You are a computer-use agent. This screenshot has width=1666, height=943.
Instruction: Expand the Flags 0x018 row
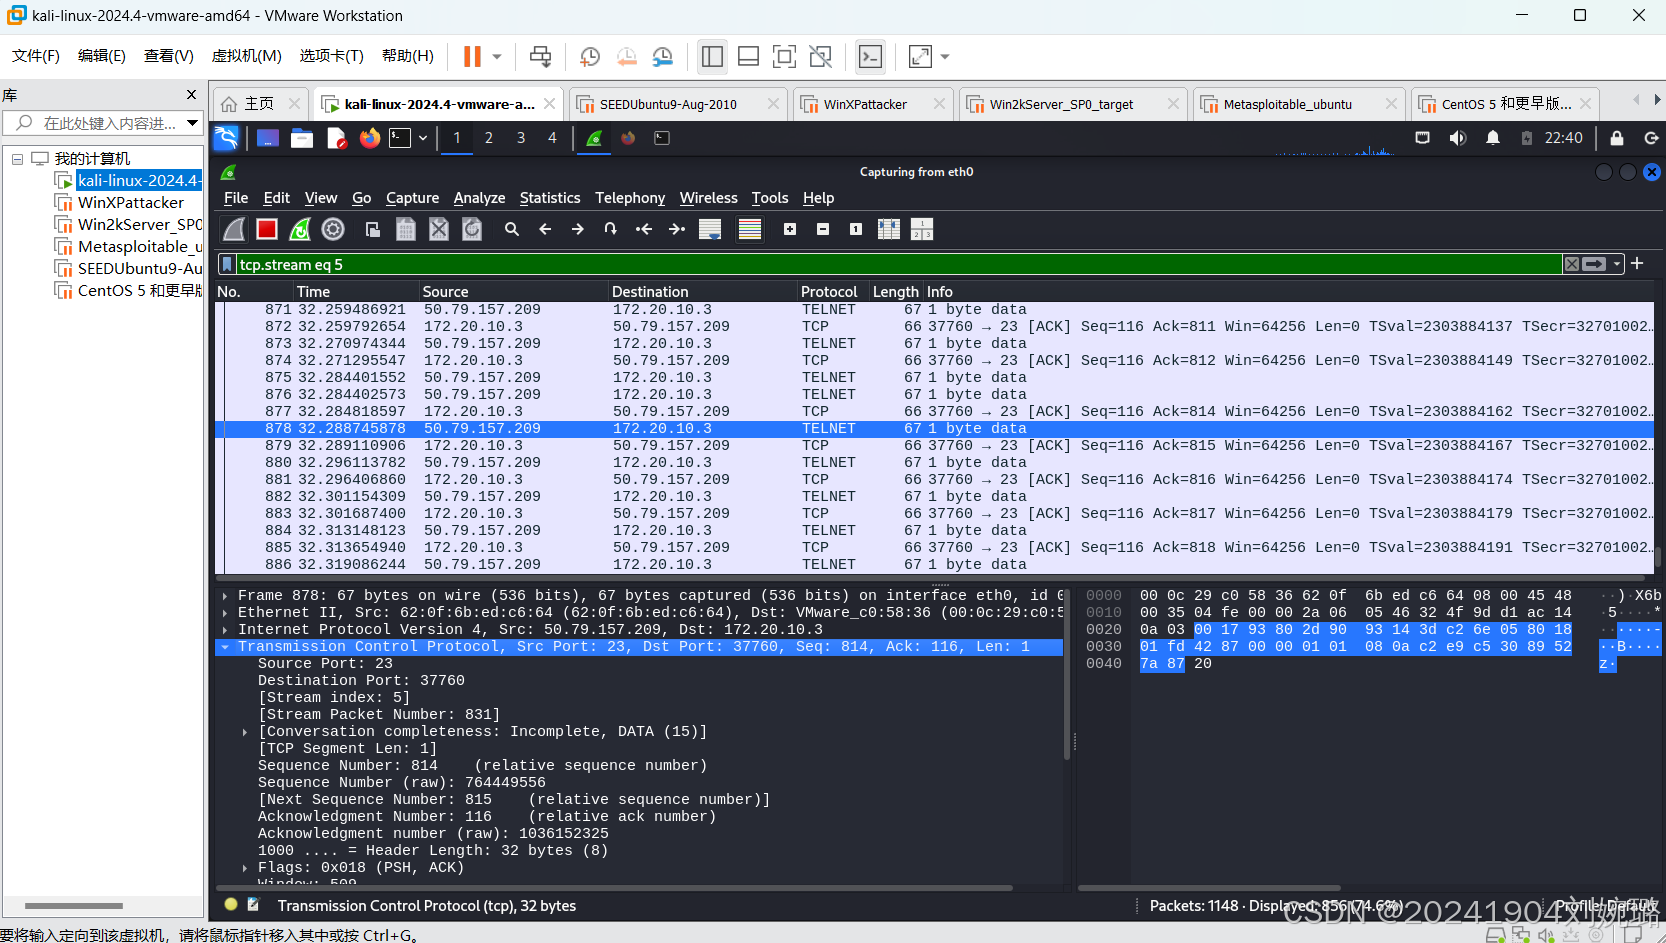click(245, 868)
